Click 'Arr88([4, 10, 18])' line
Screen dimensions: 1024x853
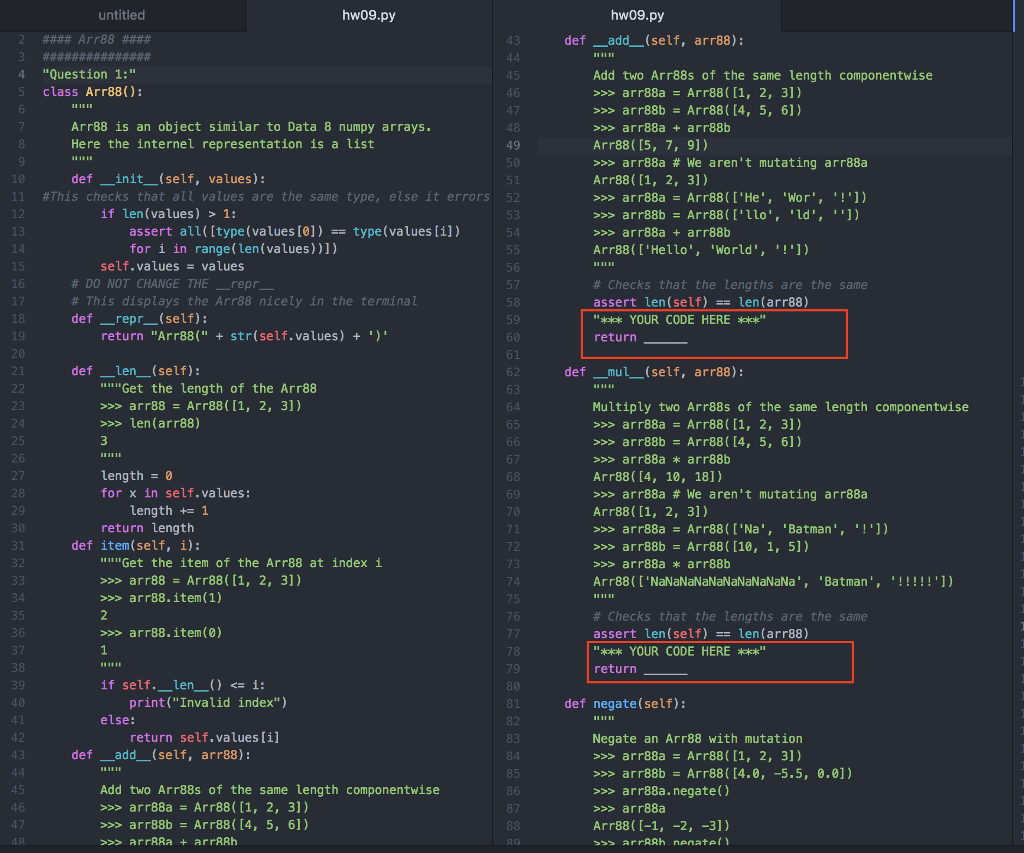click(x=658, y=477)
